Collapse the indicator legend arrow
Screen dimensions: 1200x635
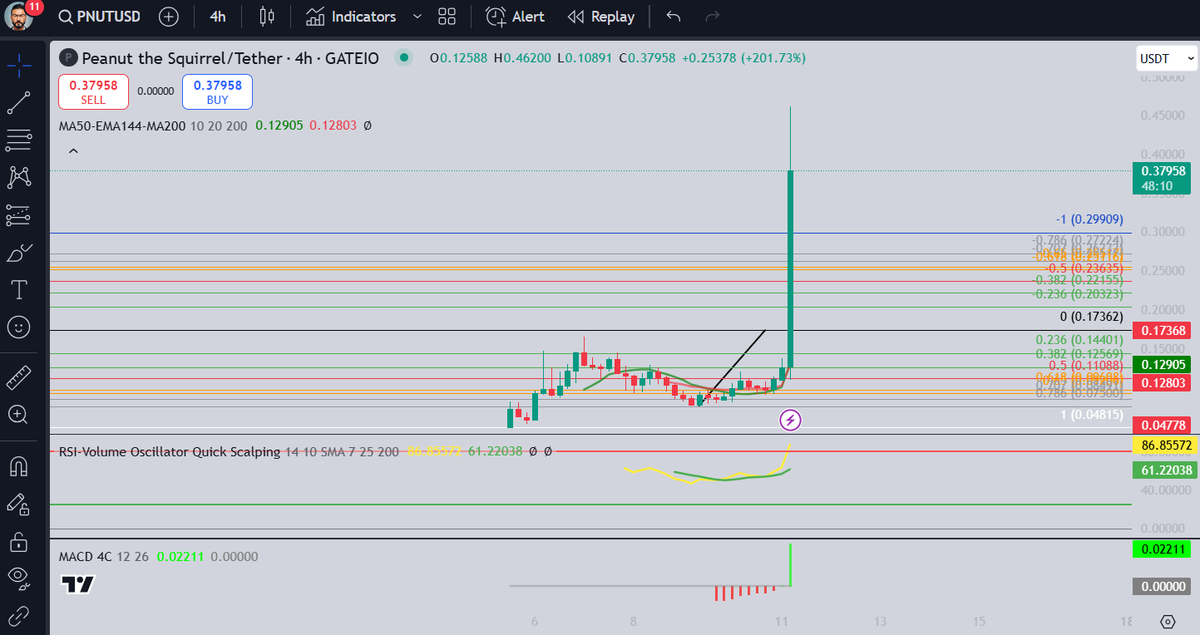[72, 151]
